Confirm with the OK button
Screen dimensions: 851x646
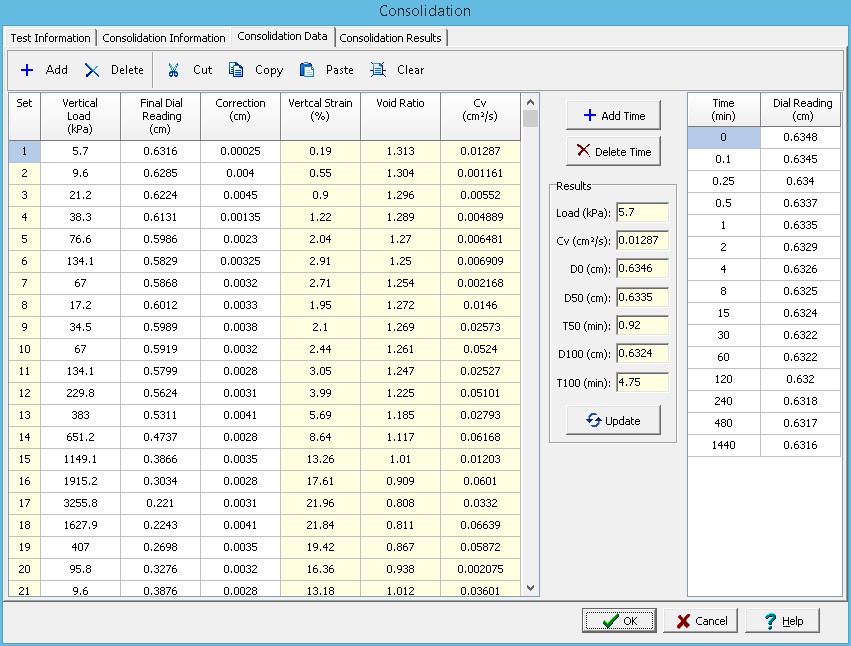click(619, 621)
